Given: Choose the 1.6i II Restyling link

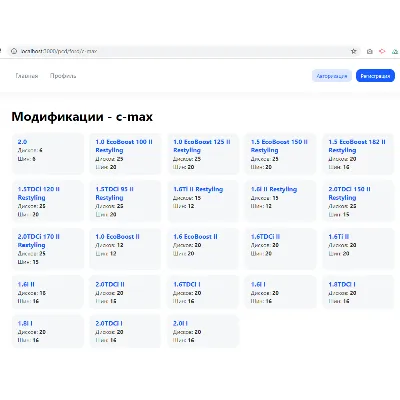Looking at the screenshot, I should 274,189.
